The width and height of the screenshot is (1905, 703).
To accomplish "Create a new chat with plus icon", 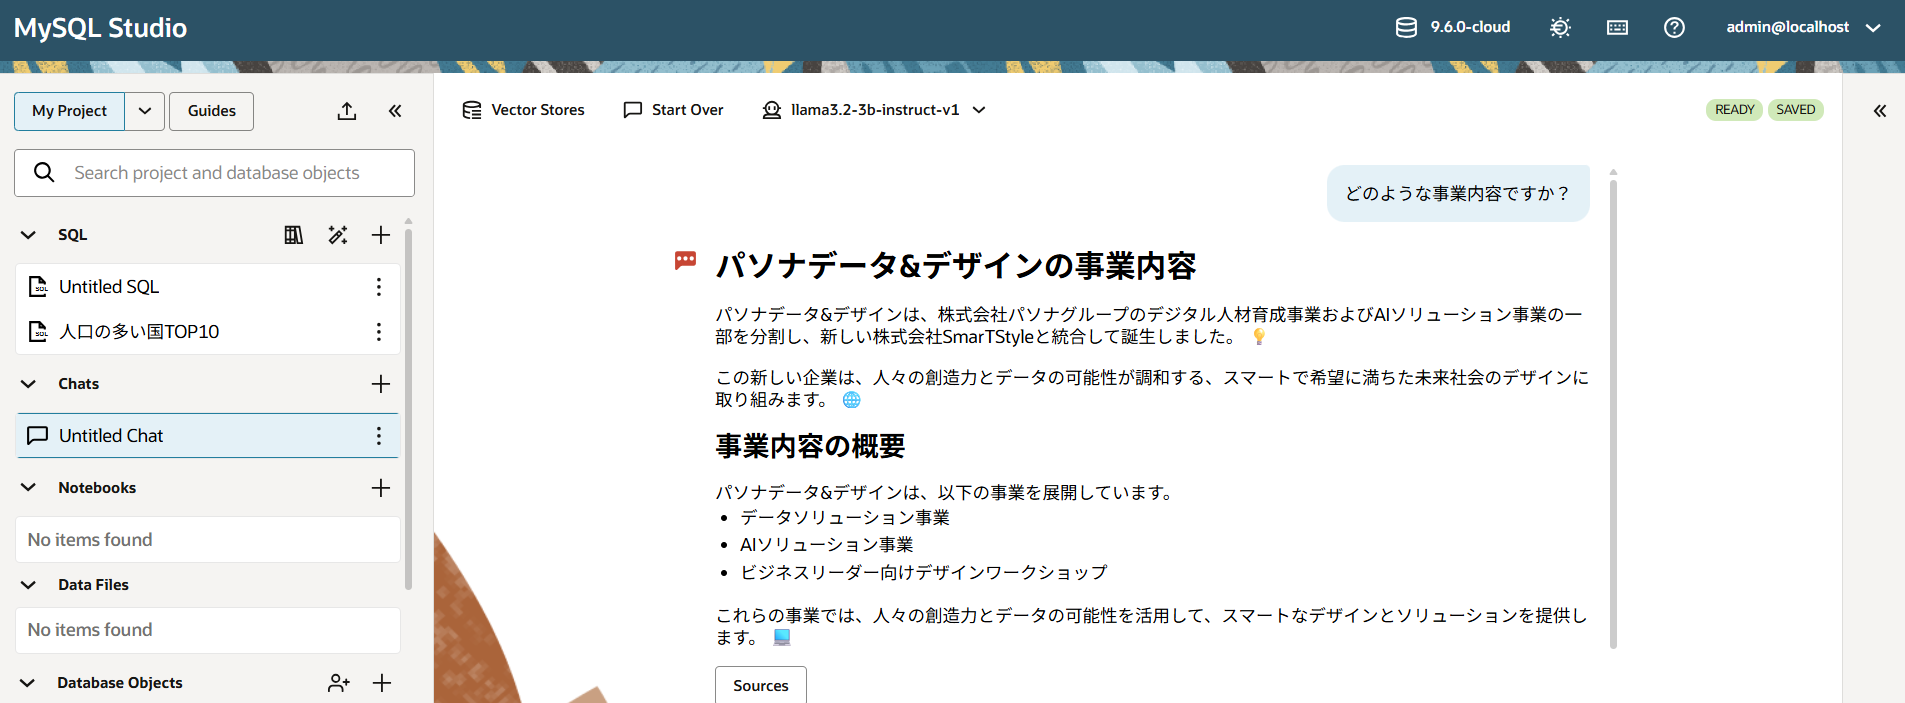I will pos(381,384).
